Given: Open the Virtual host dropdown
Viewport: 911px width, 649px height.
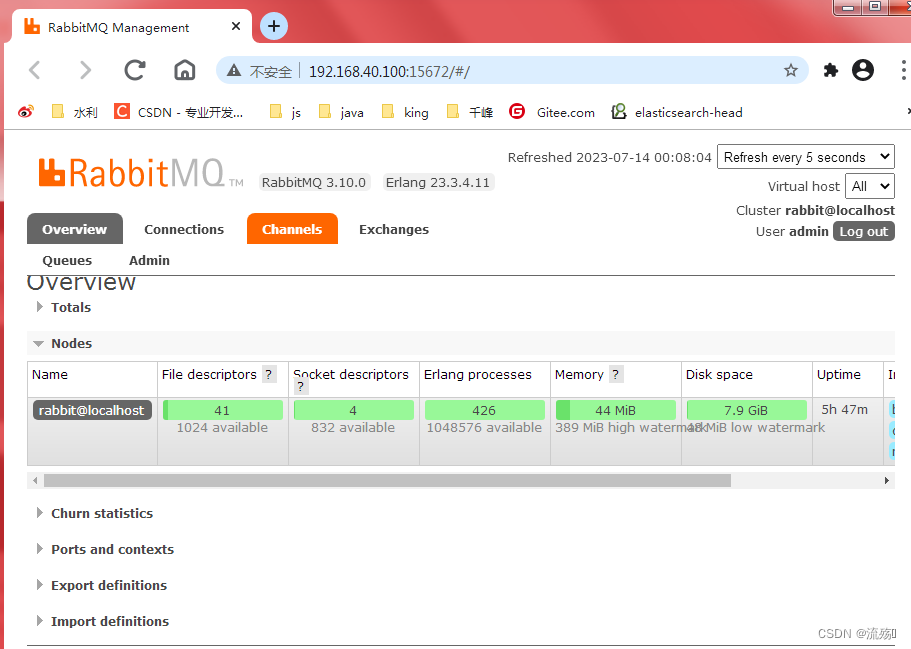Looking at the screenshot, I should (869, 186).
